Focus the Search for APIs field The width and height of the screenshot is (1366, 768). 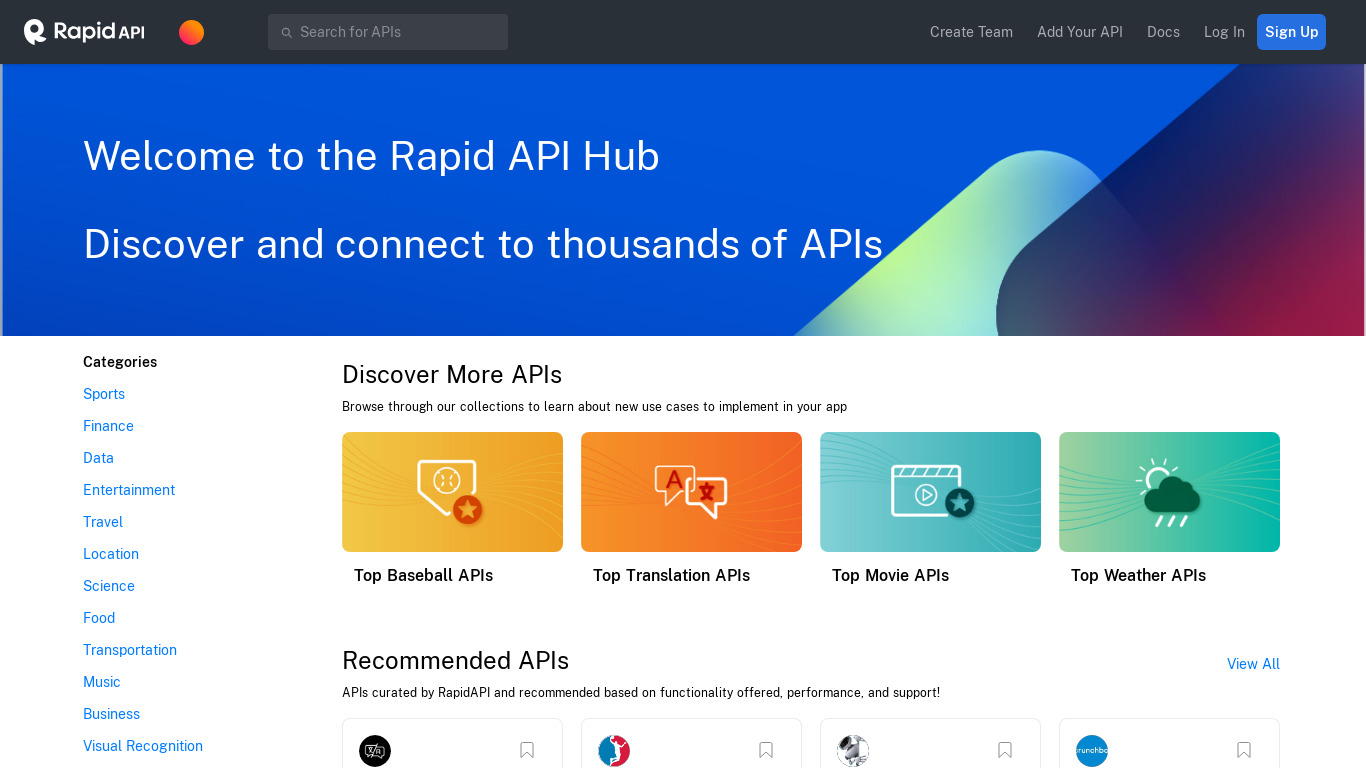pos(388,32)
